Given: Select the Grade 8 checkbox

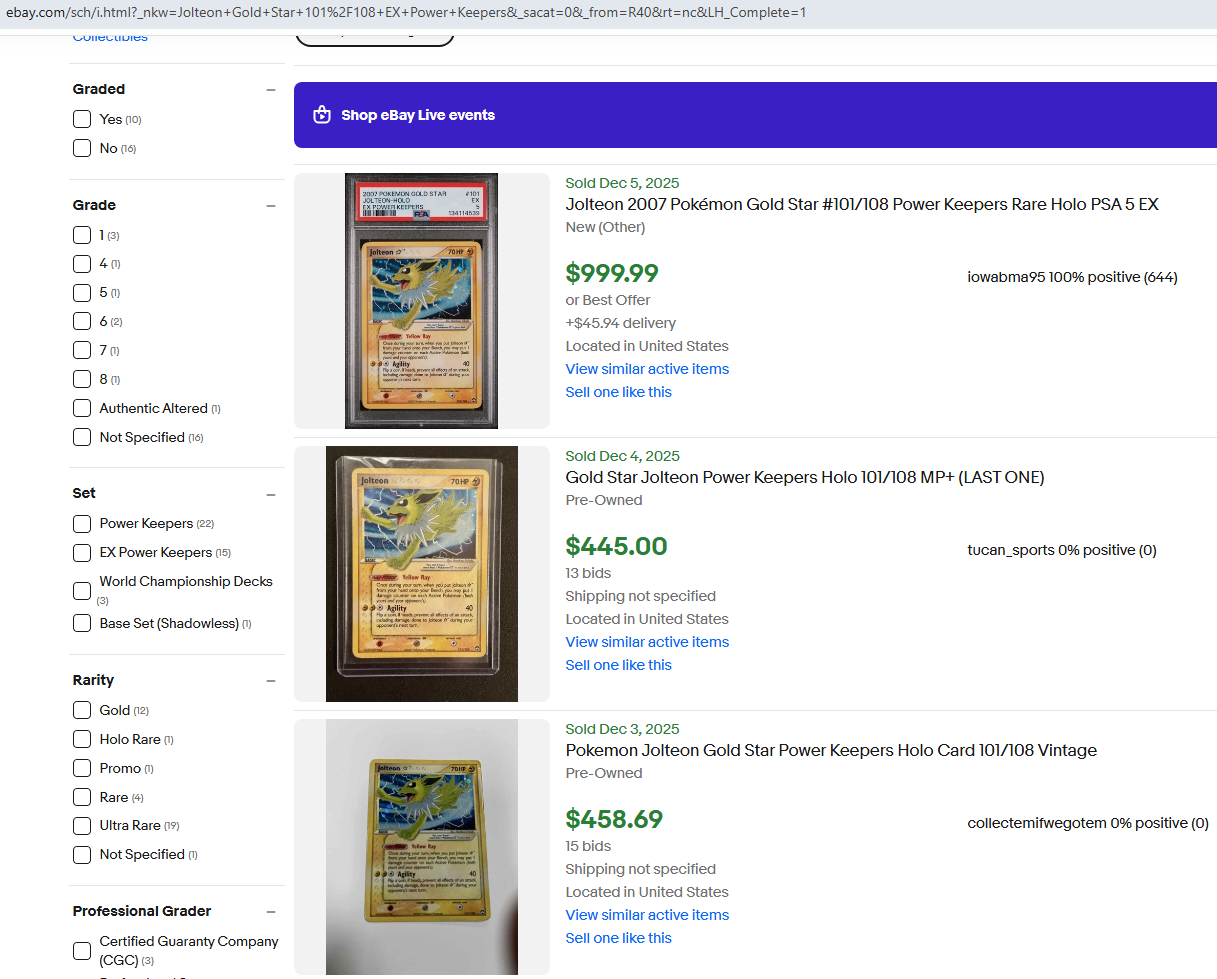Looking at the screenshot, I should 81,379.
